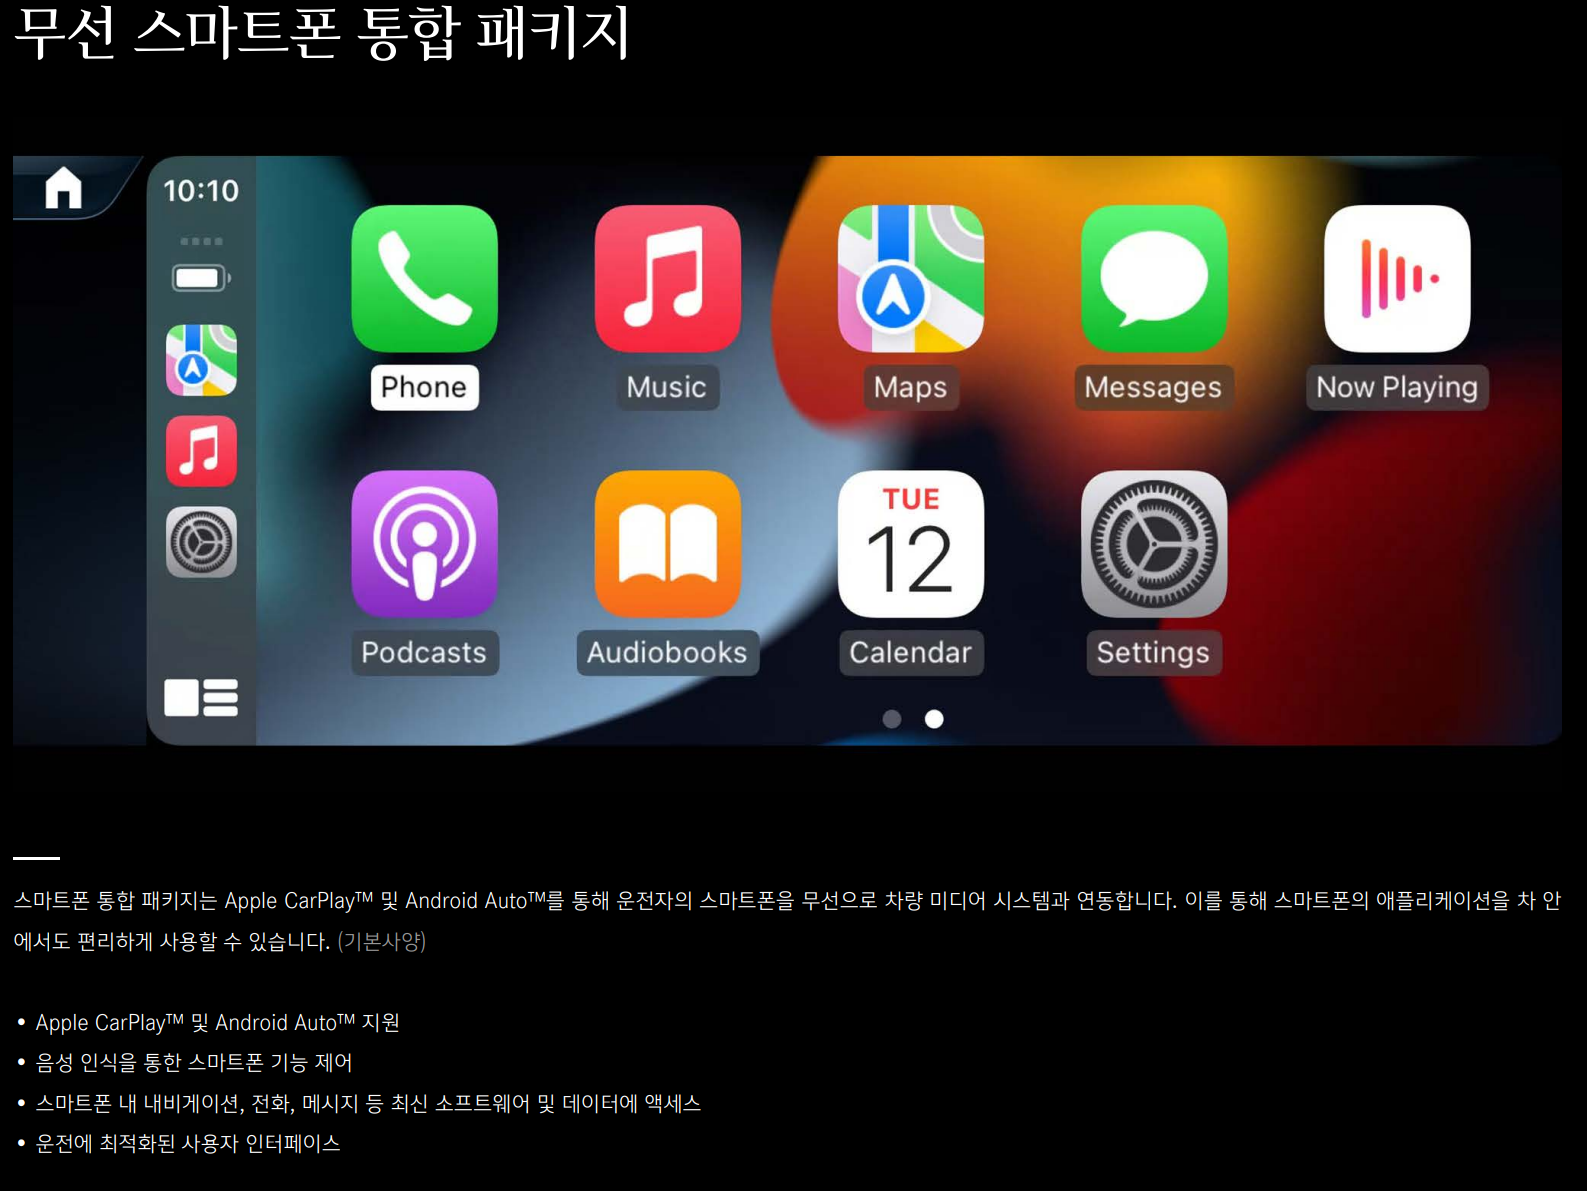This screenshot has height=1191, width=1587.
Task: Open Maps from the CarPlay sidebar
Action: click(x=201, y=360)
